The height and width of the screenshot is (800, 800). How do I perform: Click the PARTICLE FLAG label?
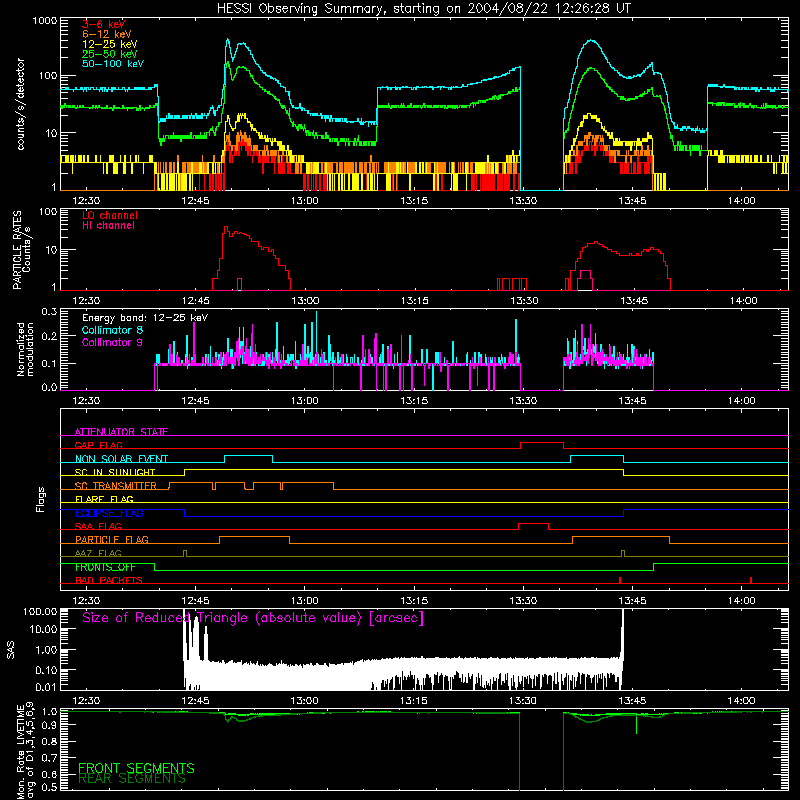click(112, 539)
